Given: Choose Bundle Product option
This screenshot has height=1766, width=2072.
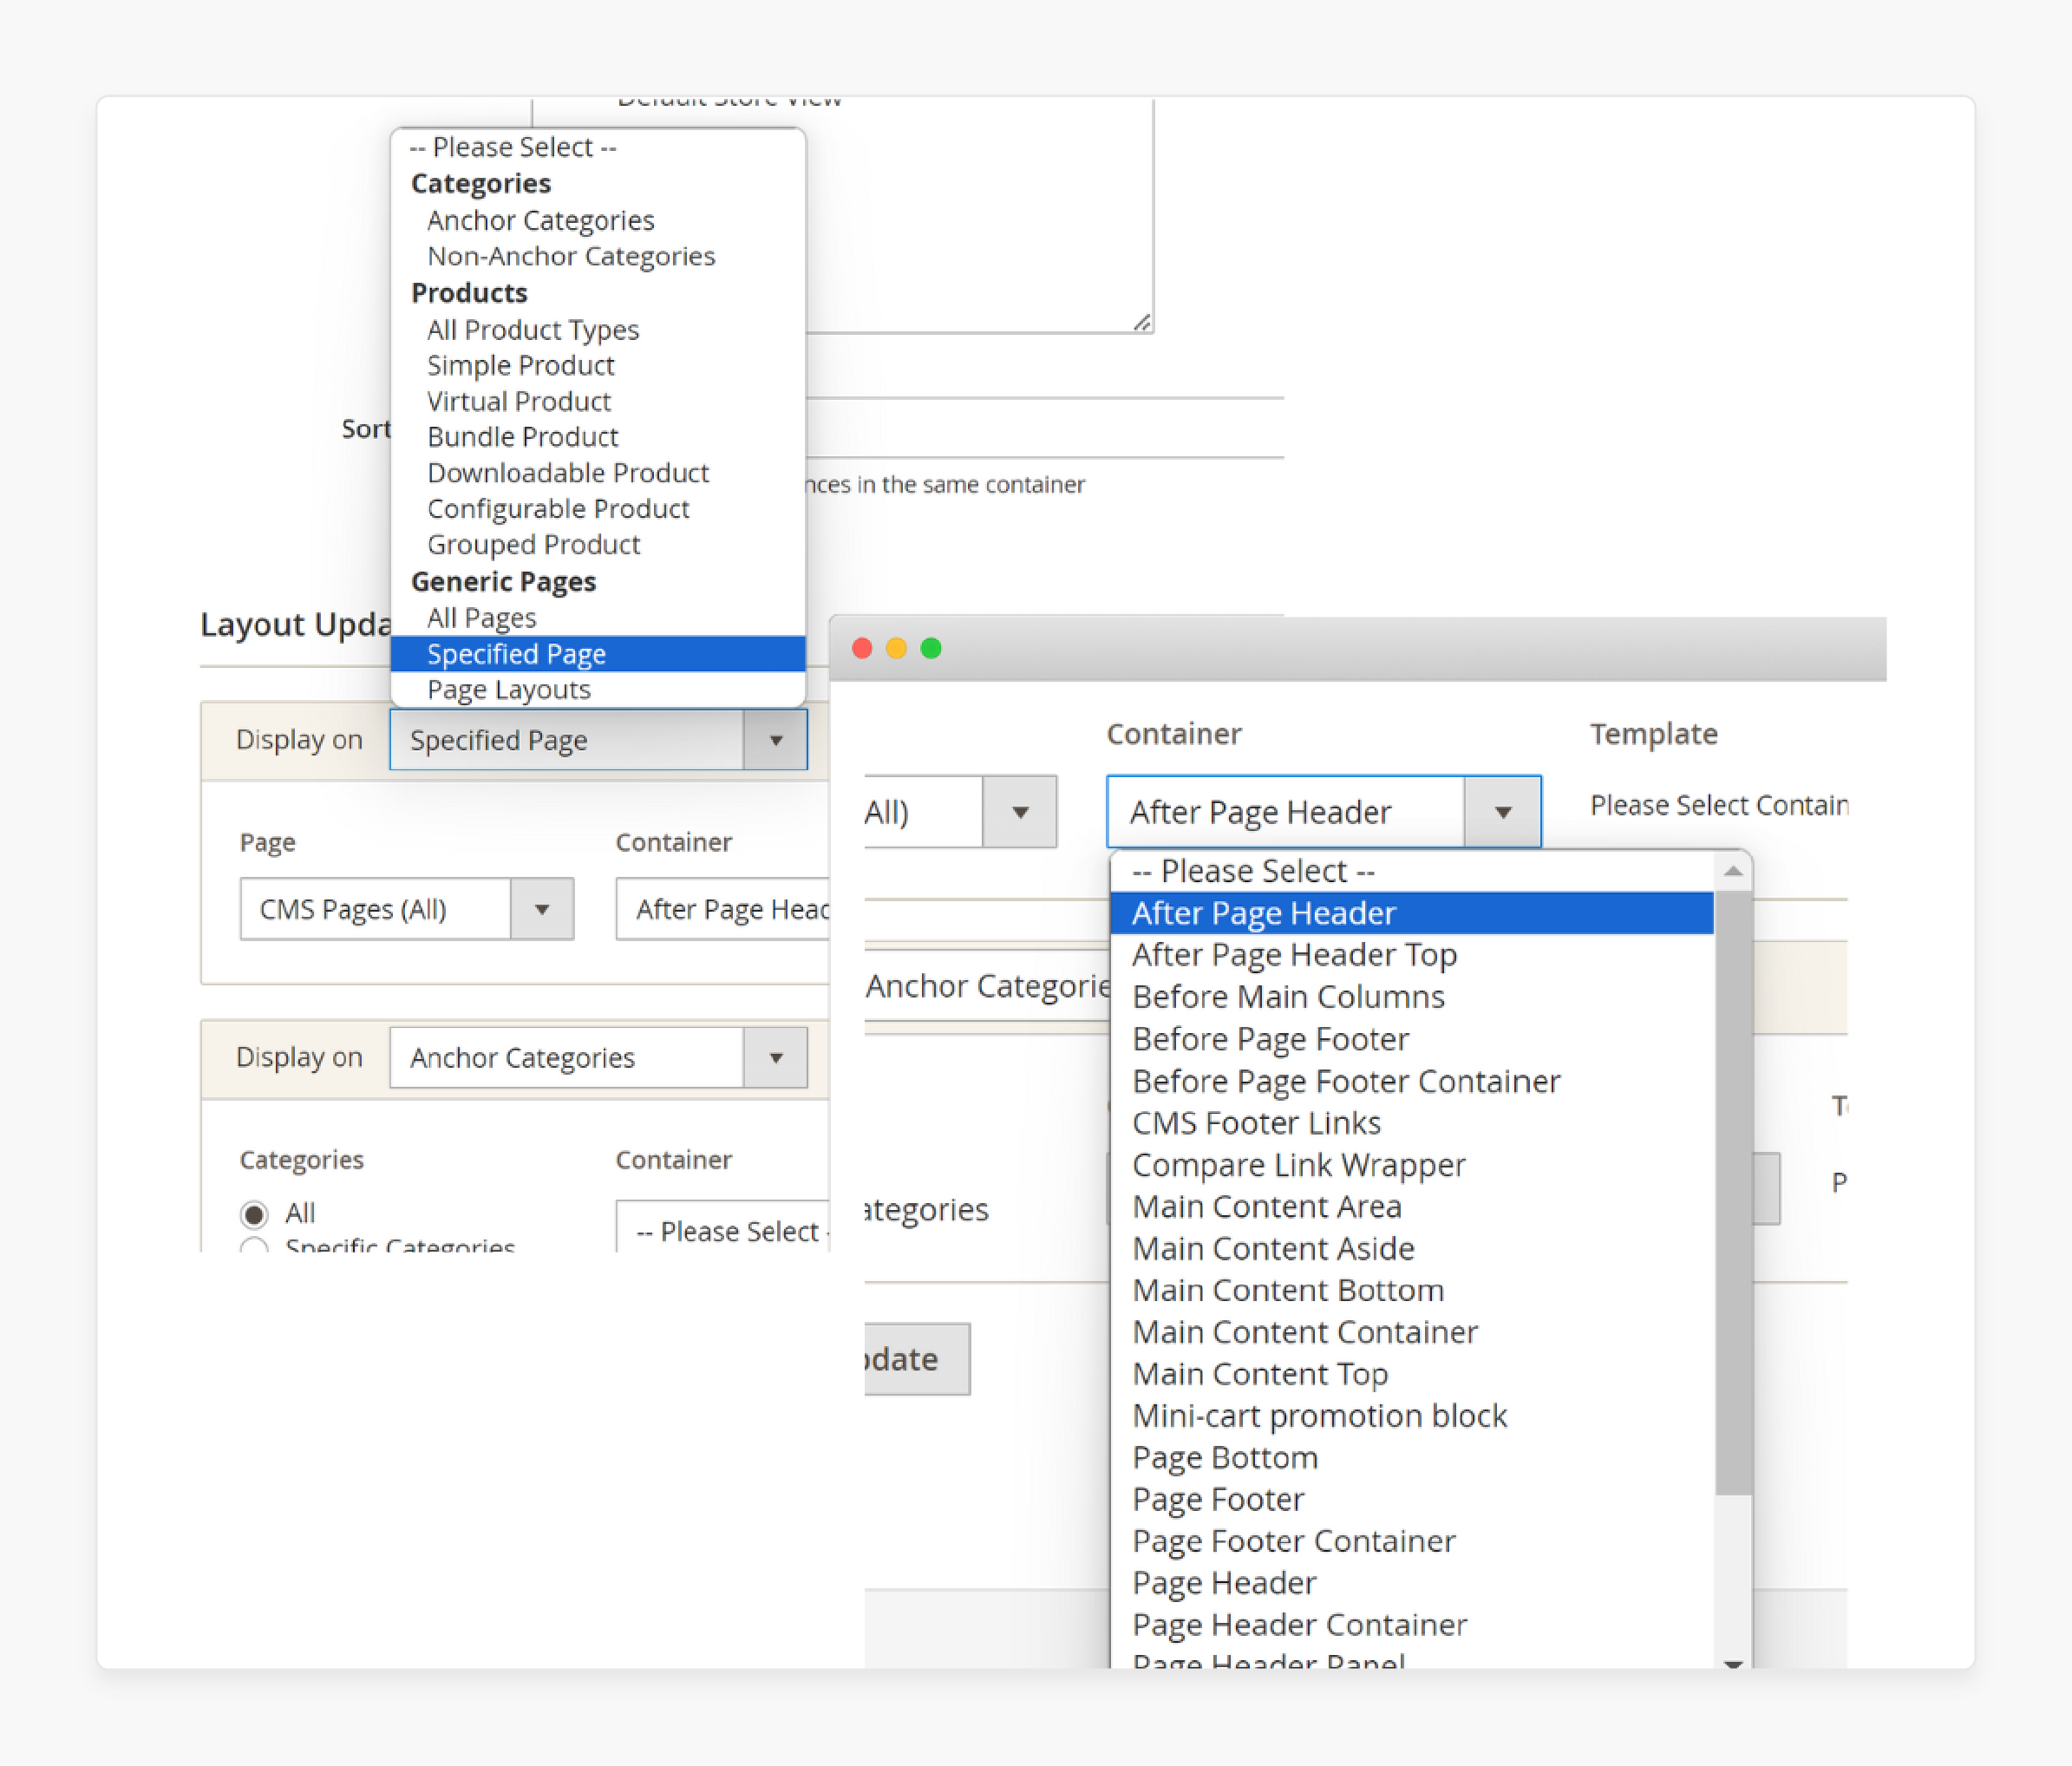Looking at the screenshot, I should 598,437.
